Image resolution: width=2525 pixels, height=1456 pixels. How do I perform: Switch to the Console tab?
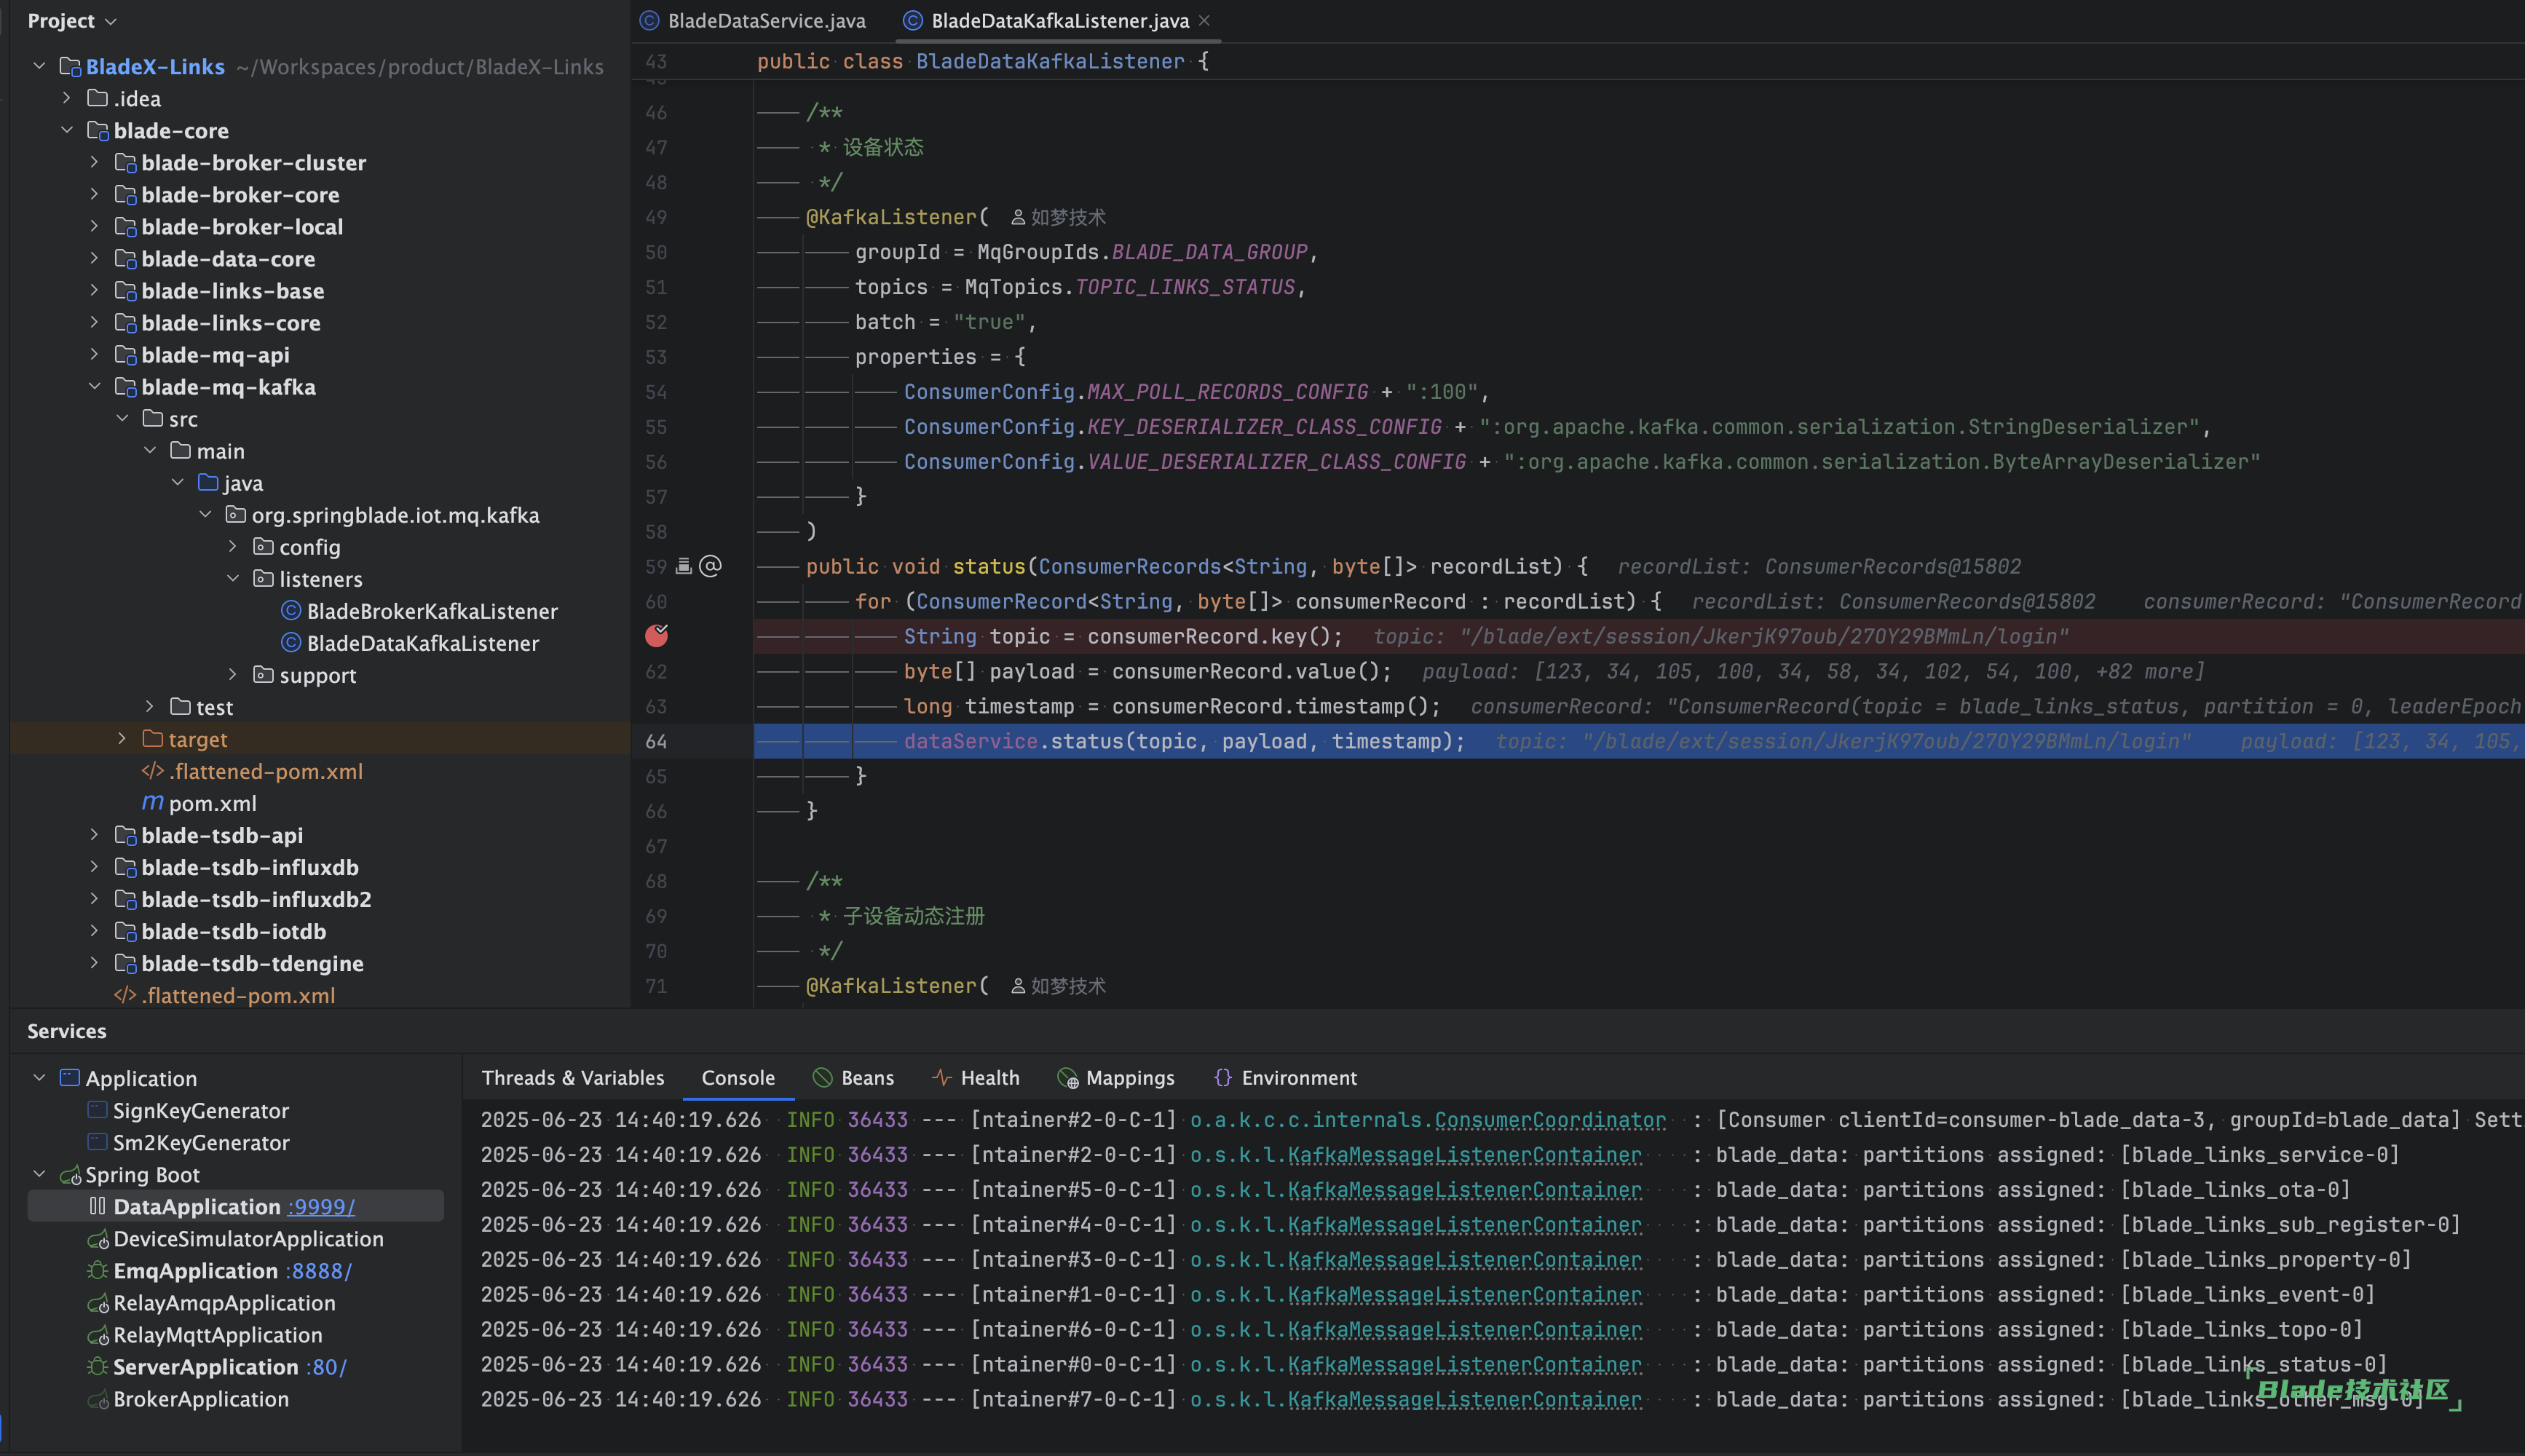point(738,1078)
